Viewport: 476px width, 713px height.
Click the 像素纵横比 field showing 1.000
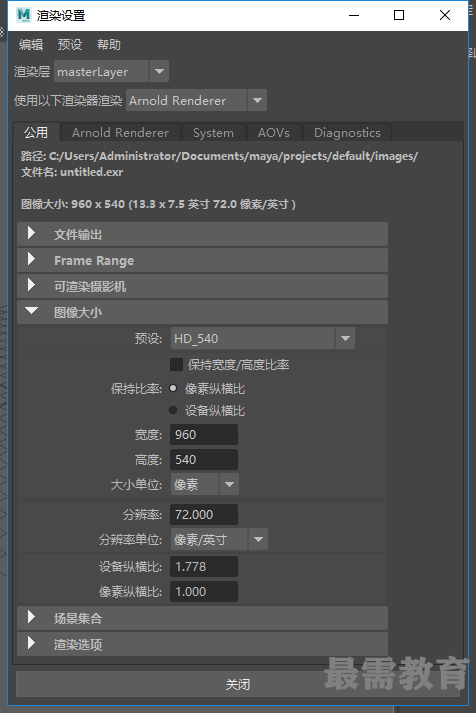(x=204, y=591)
